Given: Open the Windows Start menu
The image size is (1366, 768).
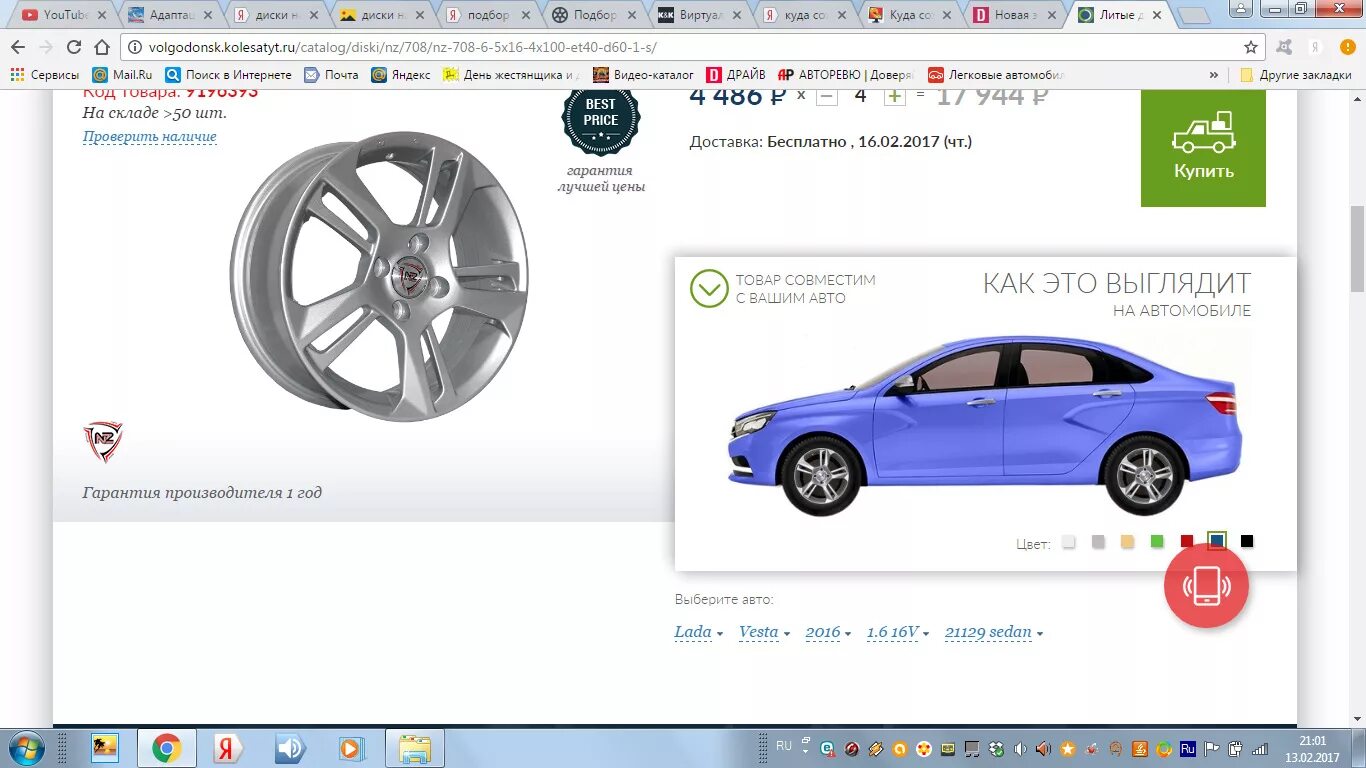Looking at the screenshot, I should (24, 748).
